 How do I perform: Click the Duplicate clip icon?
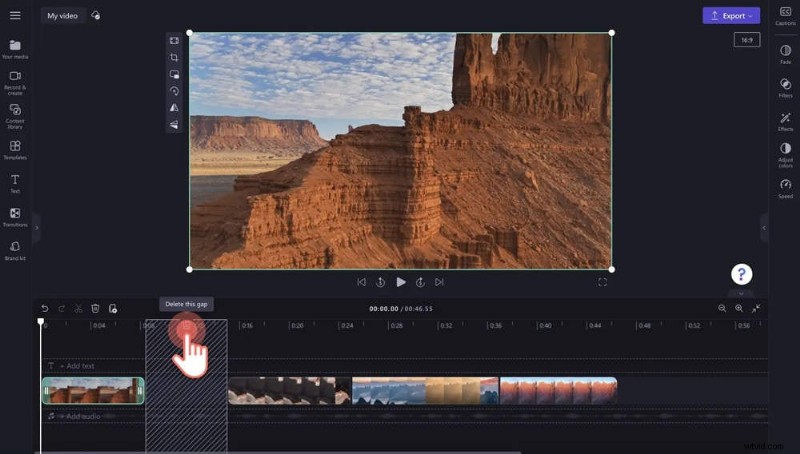pos(113,308)
